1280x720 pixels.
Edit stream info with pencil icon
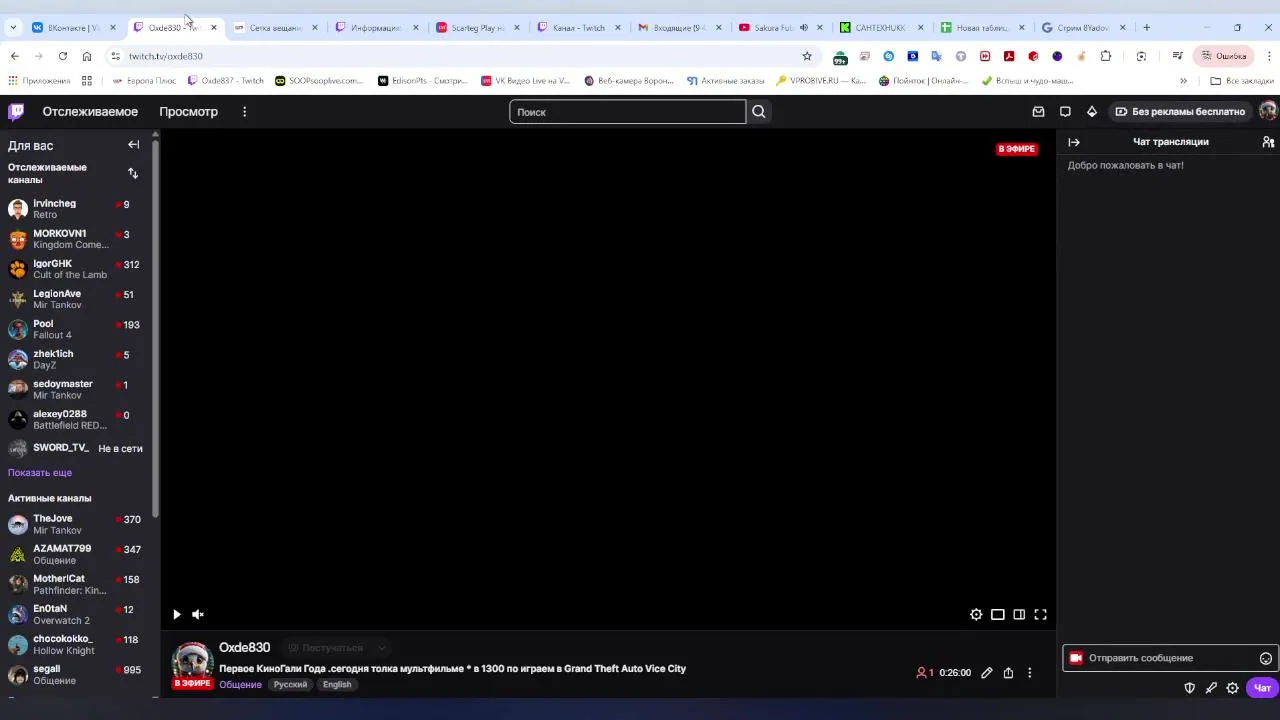pyautogui.click(x=987, y=673)
